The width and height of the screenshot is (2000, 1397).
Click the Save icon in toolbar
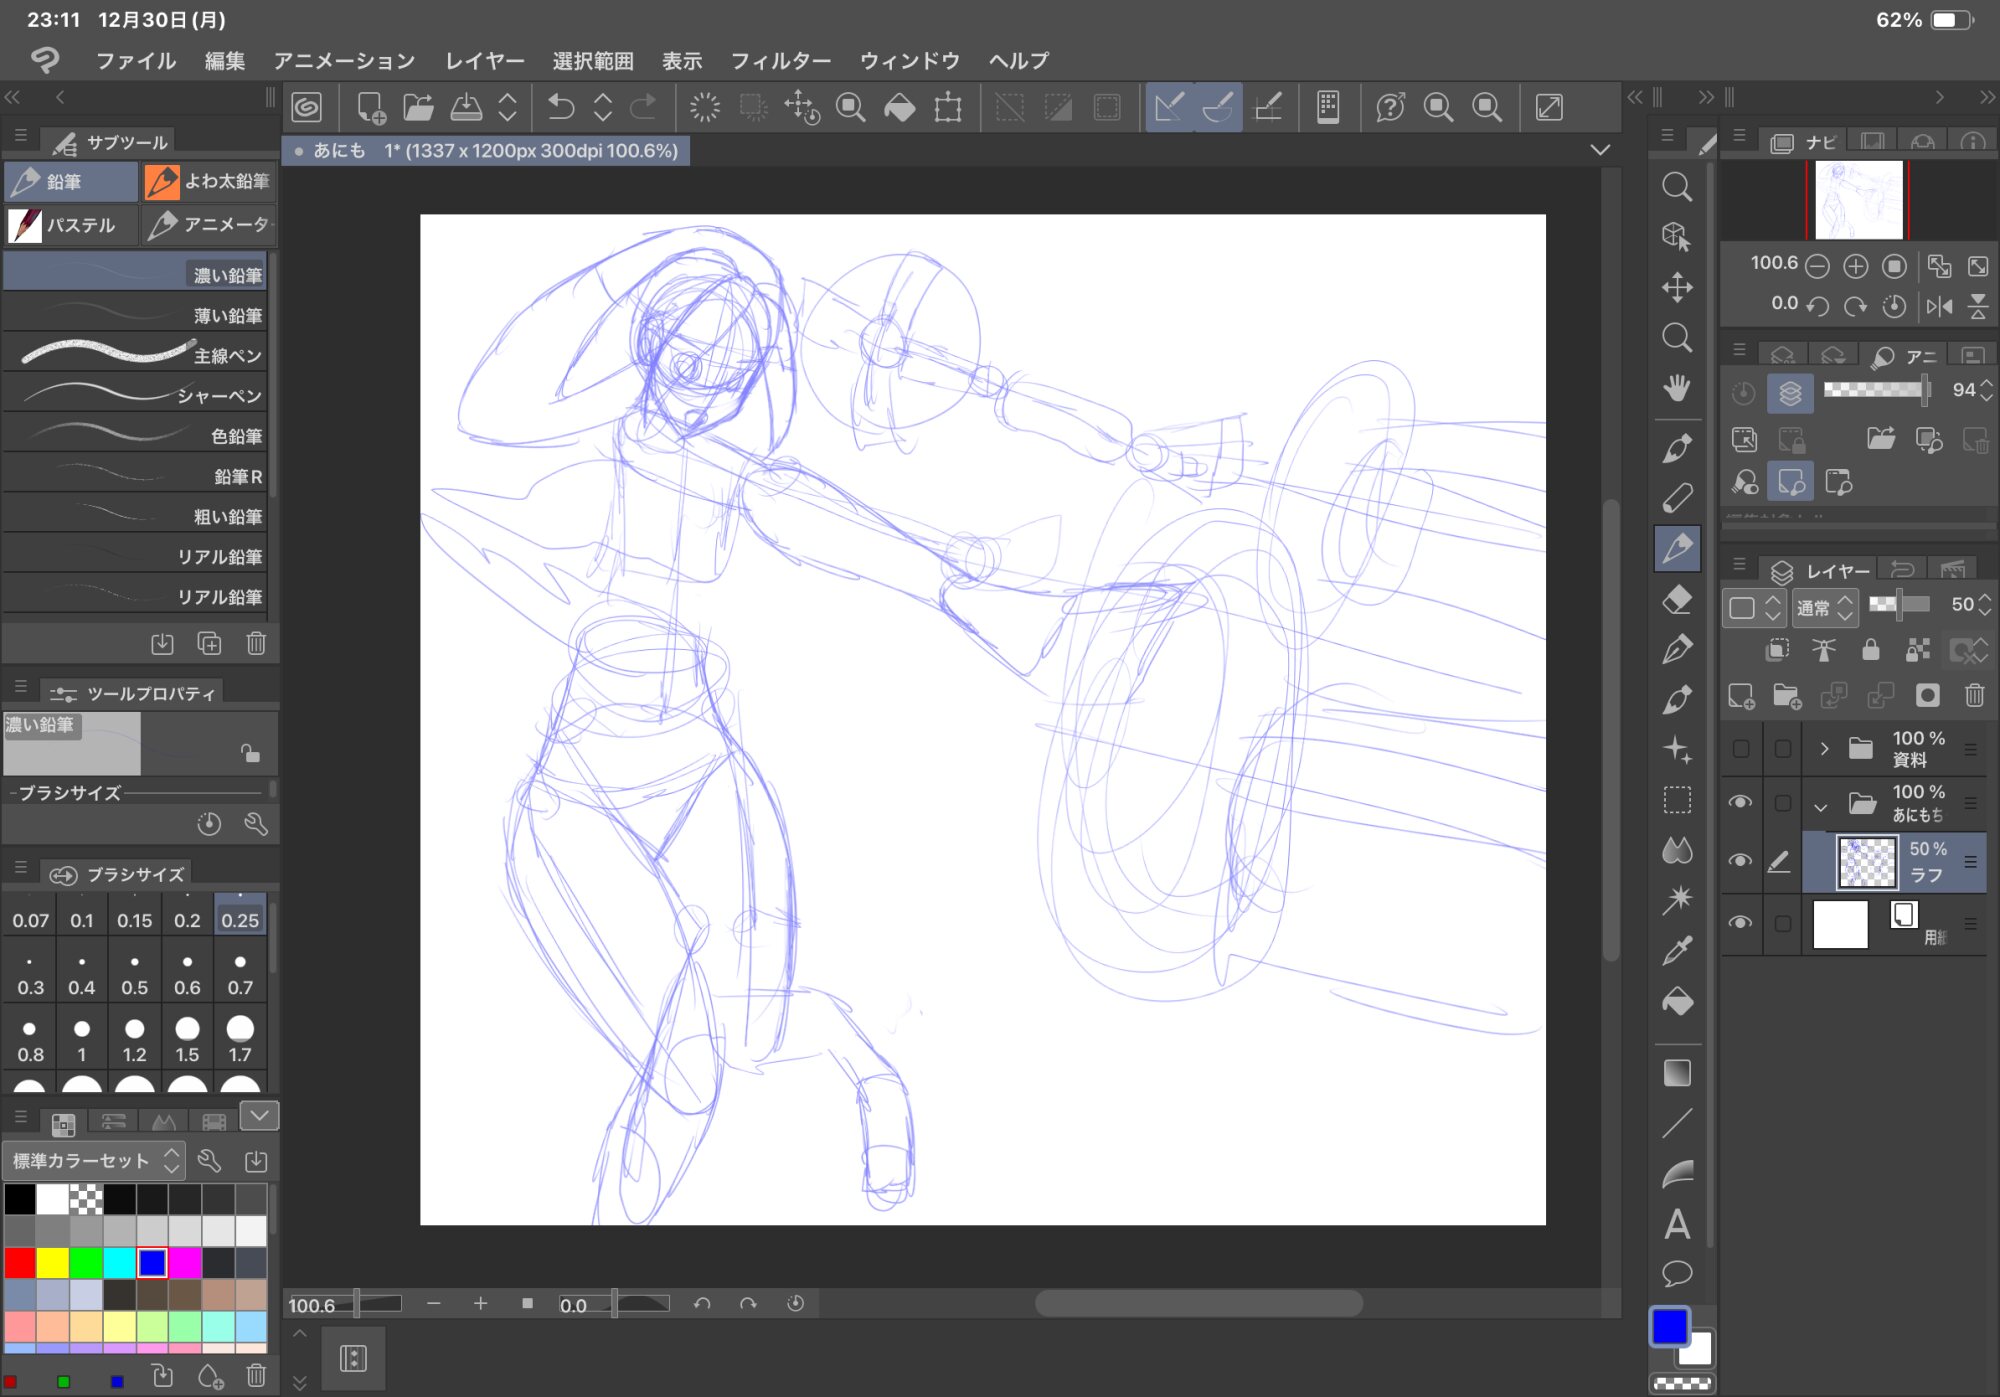(466, 107)
